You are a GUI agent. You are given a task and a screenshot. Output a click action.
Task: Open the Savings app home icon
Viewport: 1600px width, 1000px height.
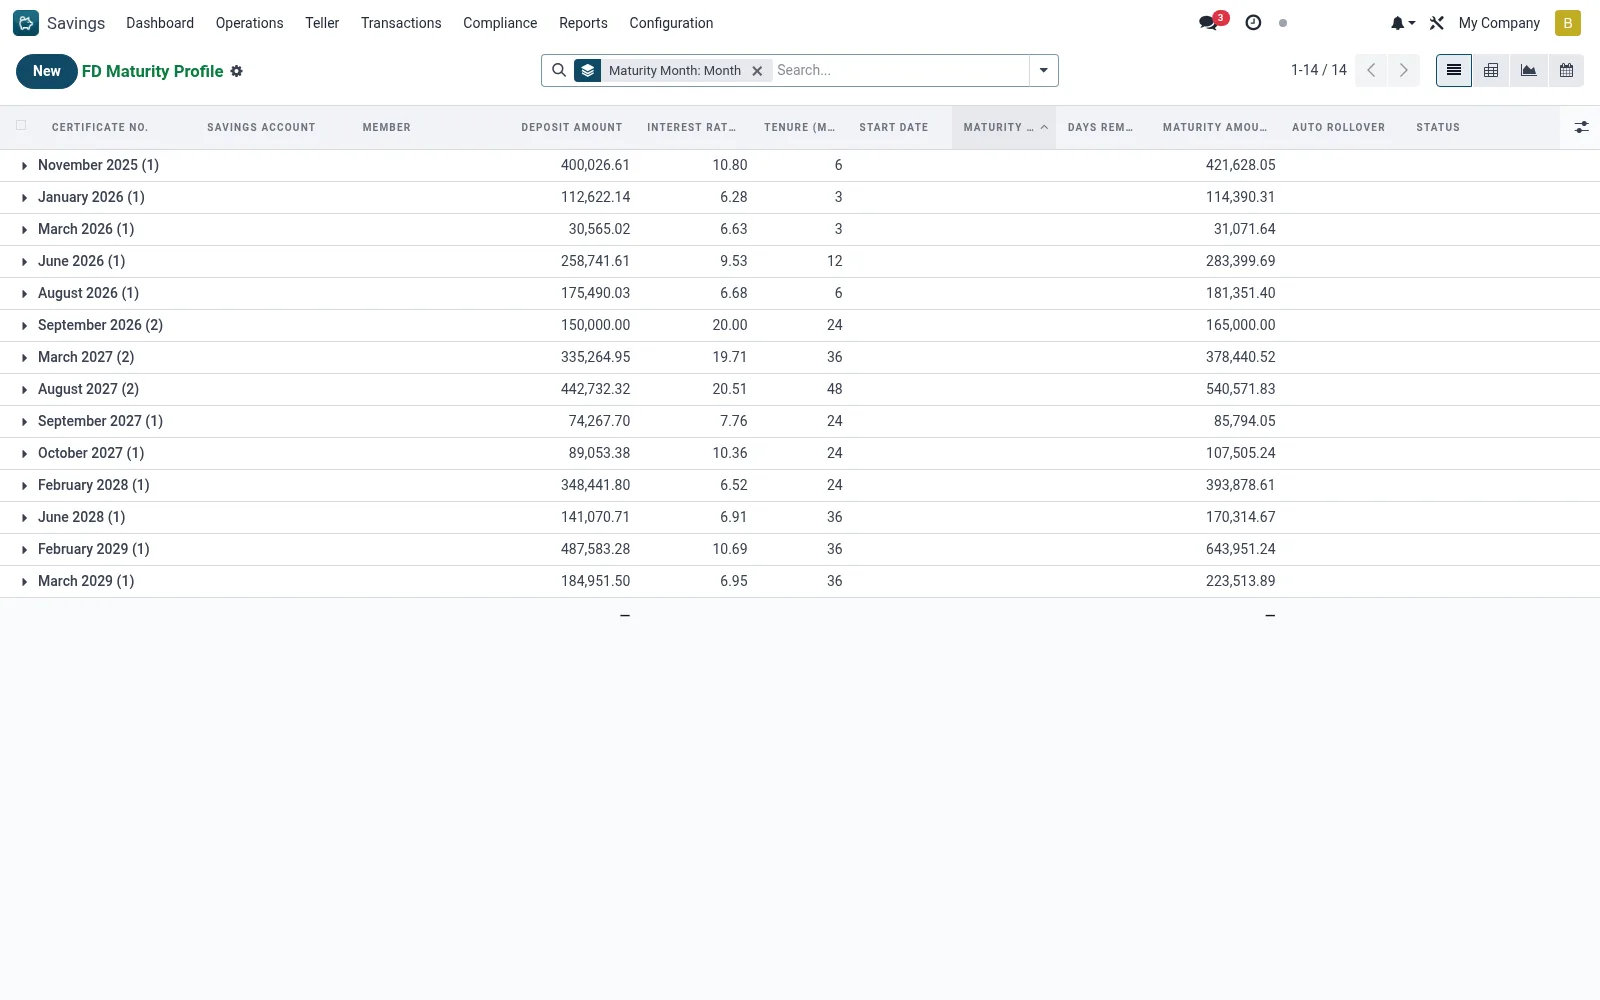[x=26, y=23]
